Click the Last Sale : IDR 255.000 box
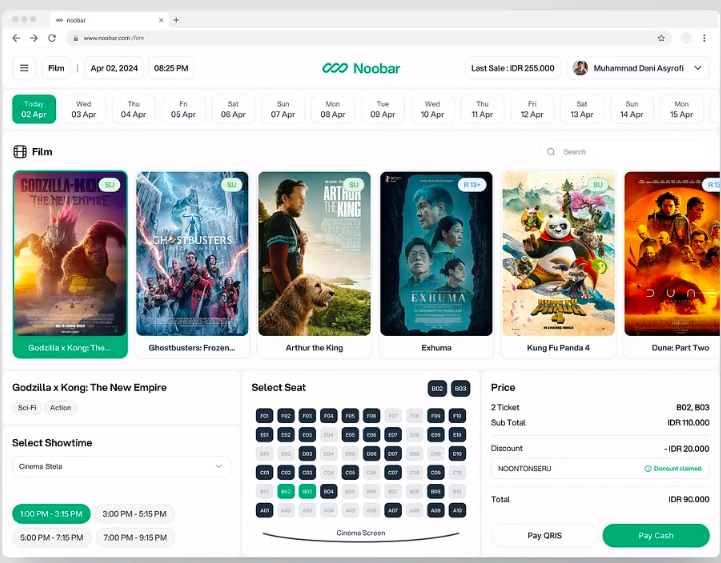This screenshot has width=721, height=563. [x=513, y=68]
